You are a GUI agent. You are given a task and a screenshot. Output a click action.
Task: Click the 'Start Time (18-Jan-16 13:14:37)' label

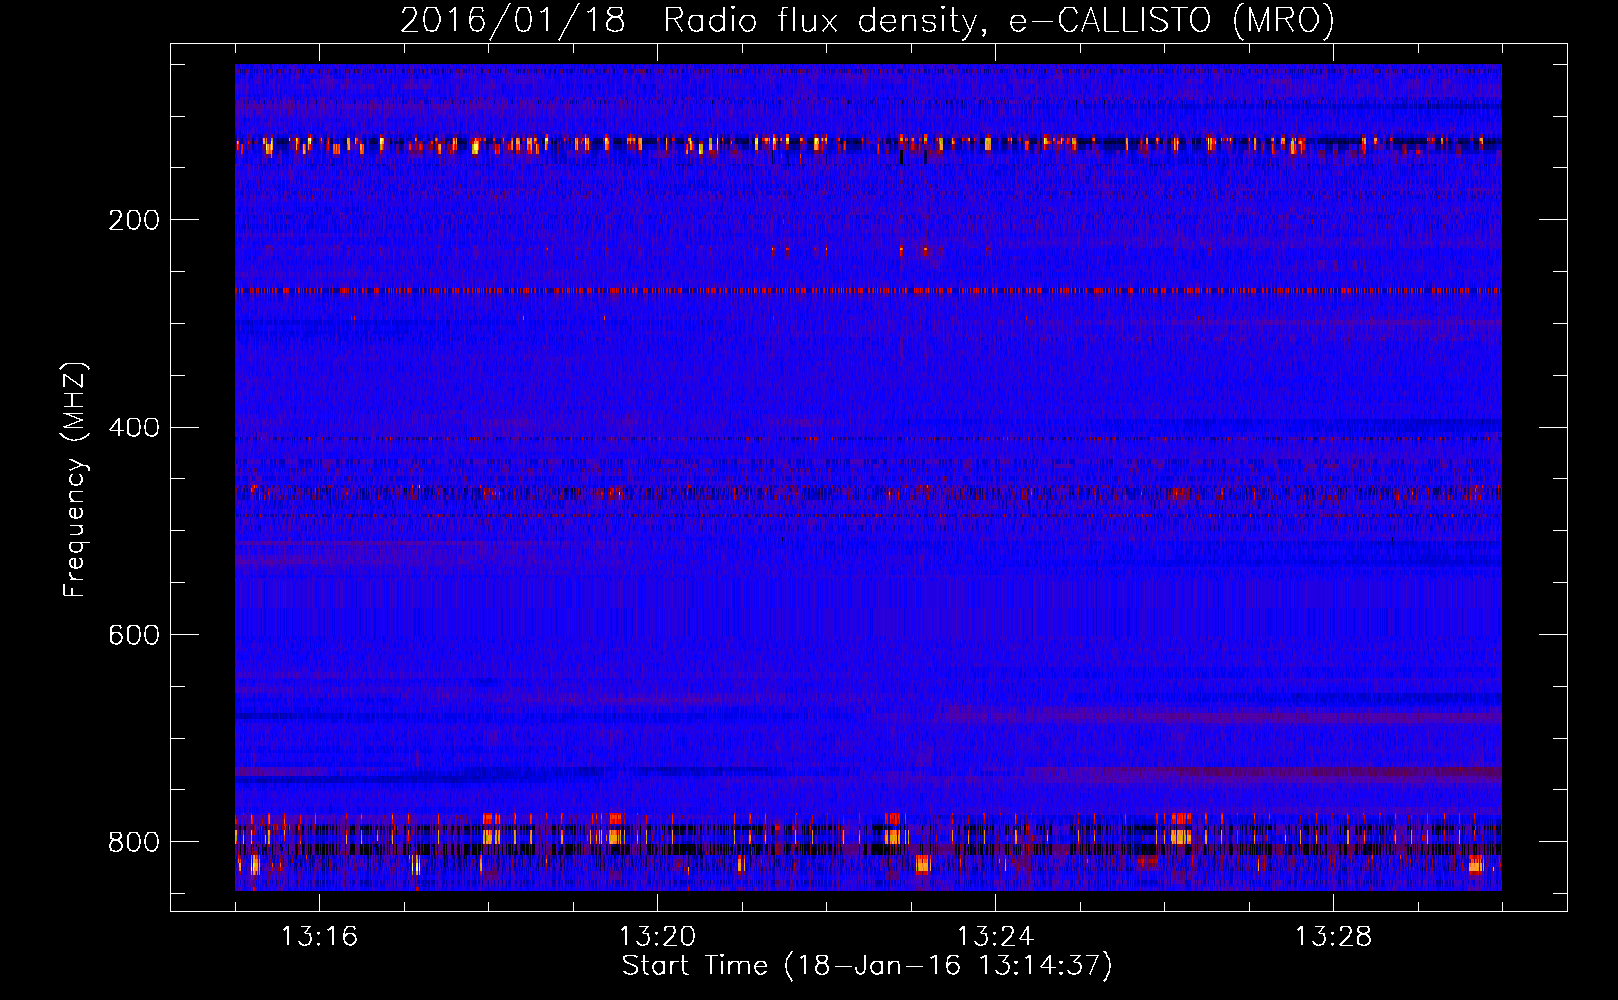867,966
